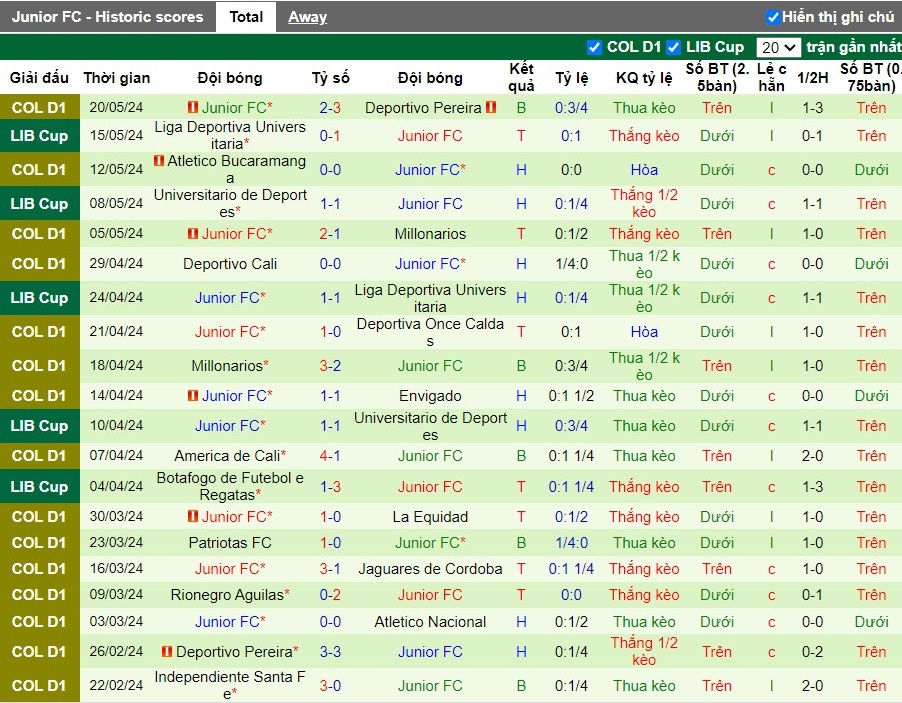Image resolution: width=902 pixels, height=703 pixels.
Task: Open Universitario de Deportes link on 08/05/24
Action: pos(230,203)
